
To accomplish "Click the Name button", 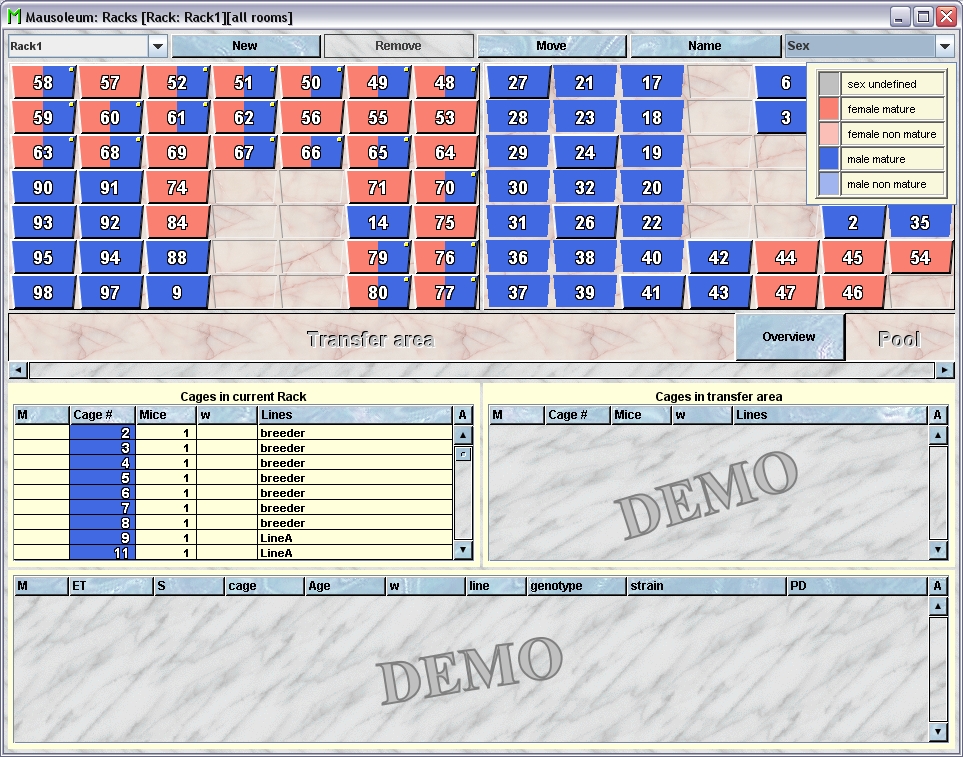I will [704, 46].
